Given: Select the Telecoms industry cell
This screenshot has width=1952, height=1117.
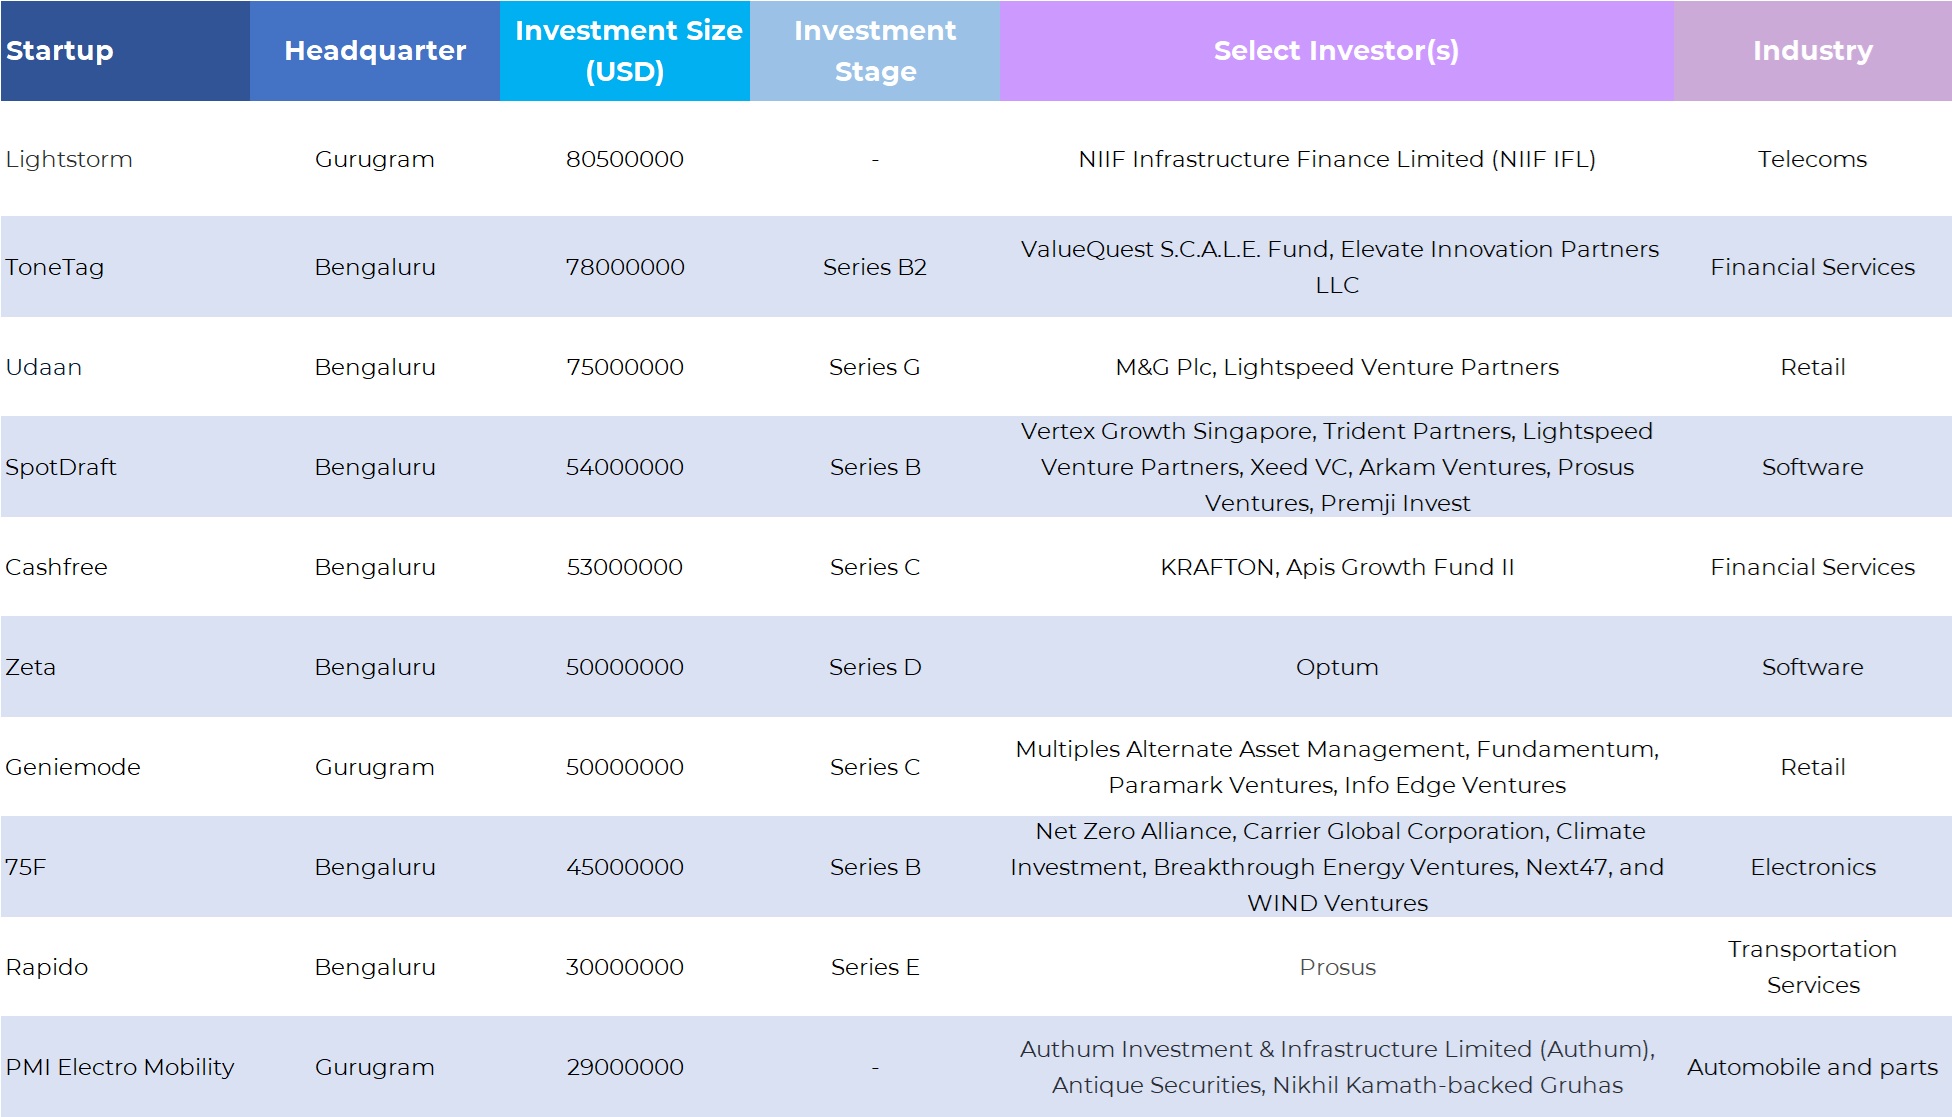Looking at the screenshot, I should pos(1812,159).
